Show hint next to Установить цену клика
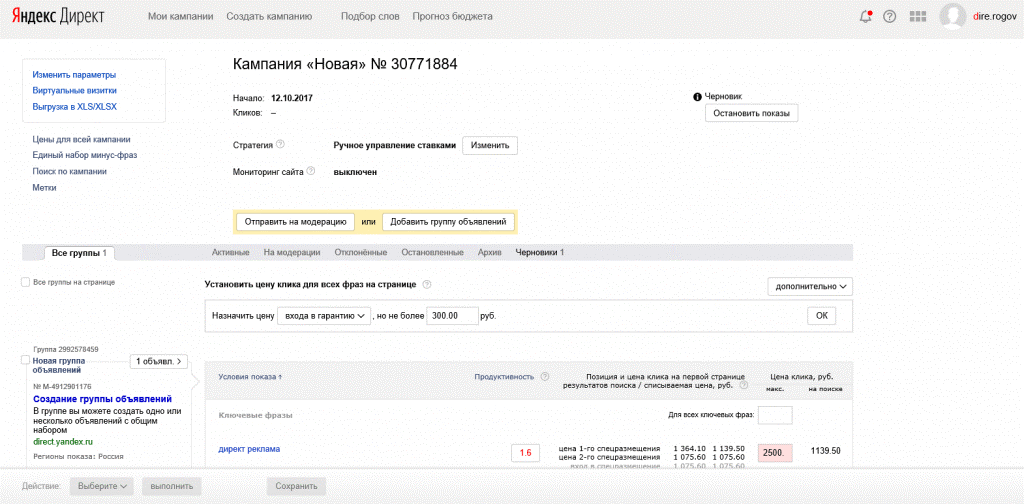 click(426, 285)
